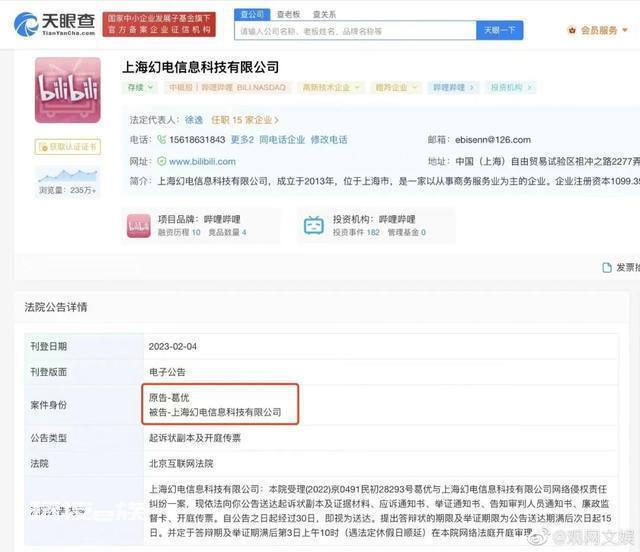
Task: Open the 会员服务 dropdown
Action: click(x=598, y=30)
